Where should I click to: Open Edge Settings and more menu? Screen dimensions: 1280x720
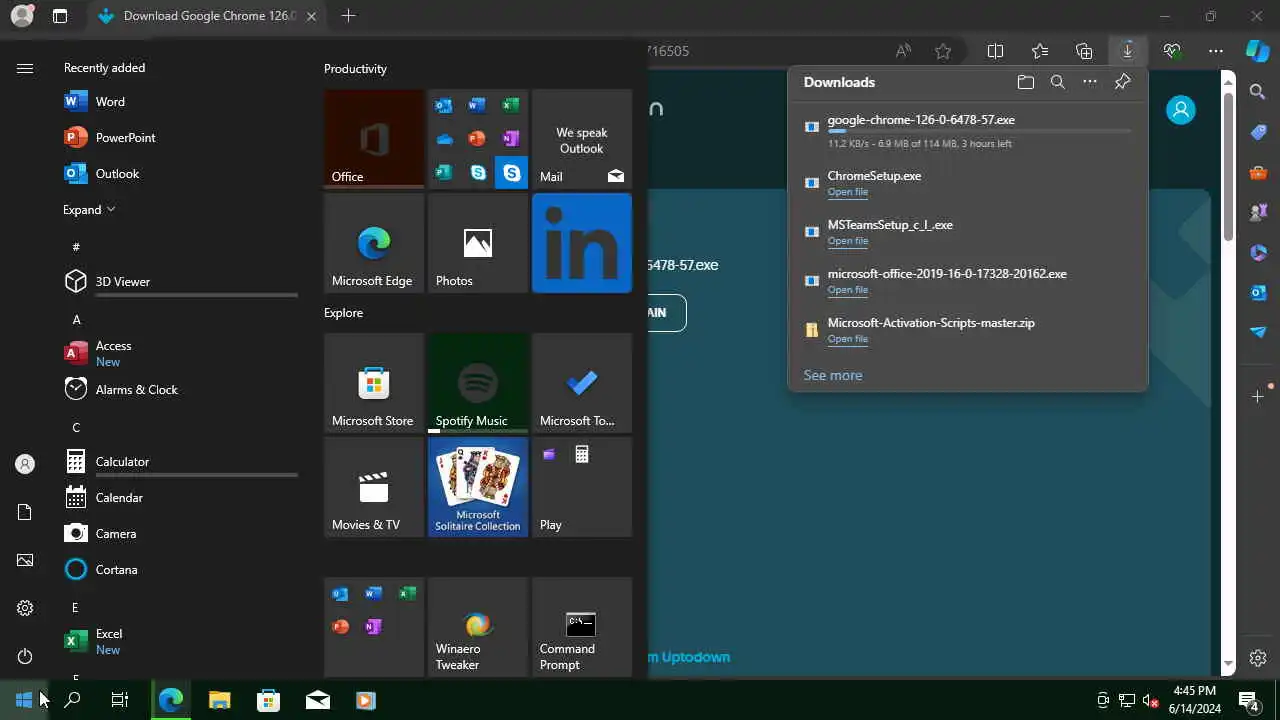pos(1216,51)
